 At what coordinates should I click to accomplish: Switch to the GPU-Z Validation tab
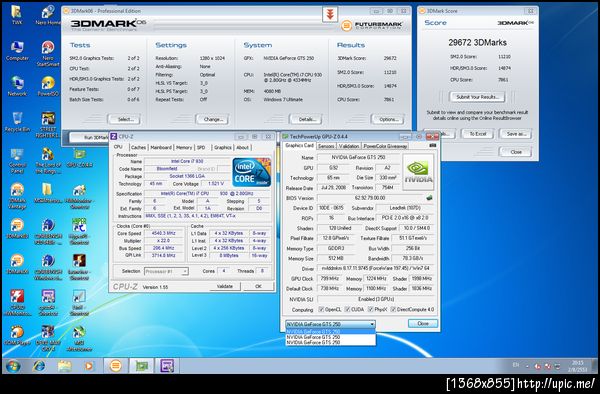349,146
